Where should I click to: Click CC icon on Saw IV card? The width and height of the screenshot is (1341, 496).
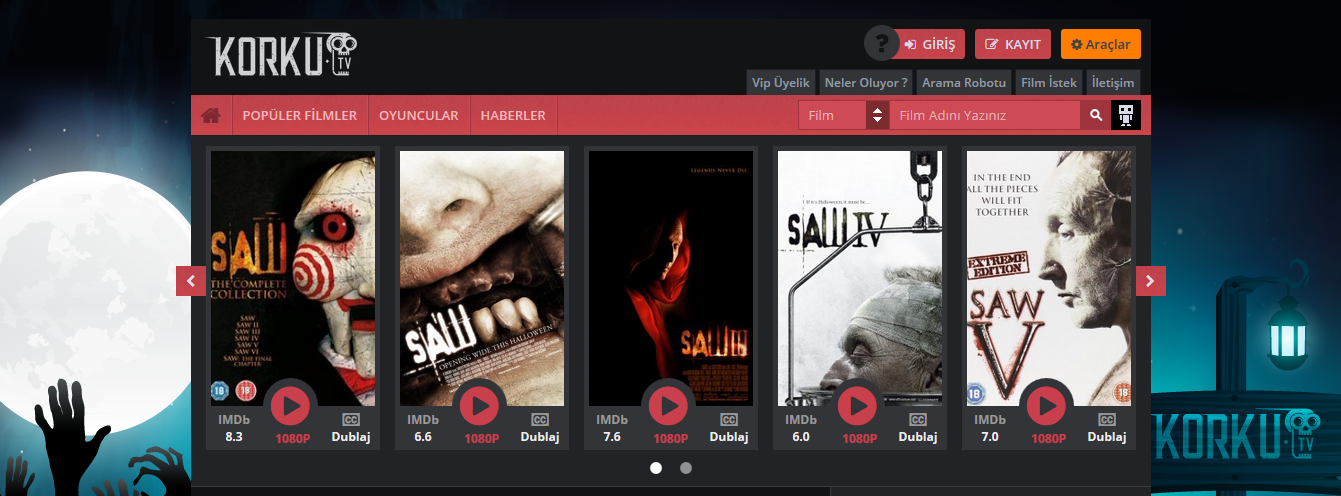918,420
